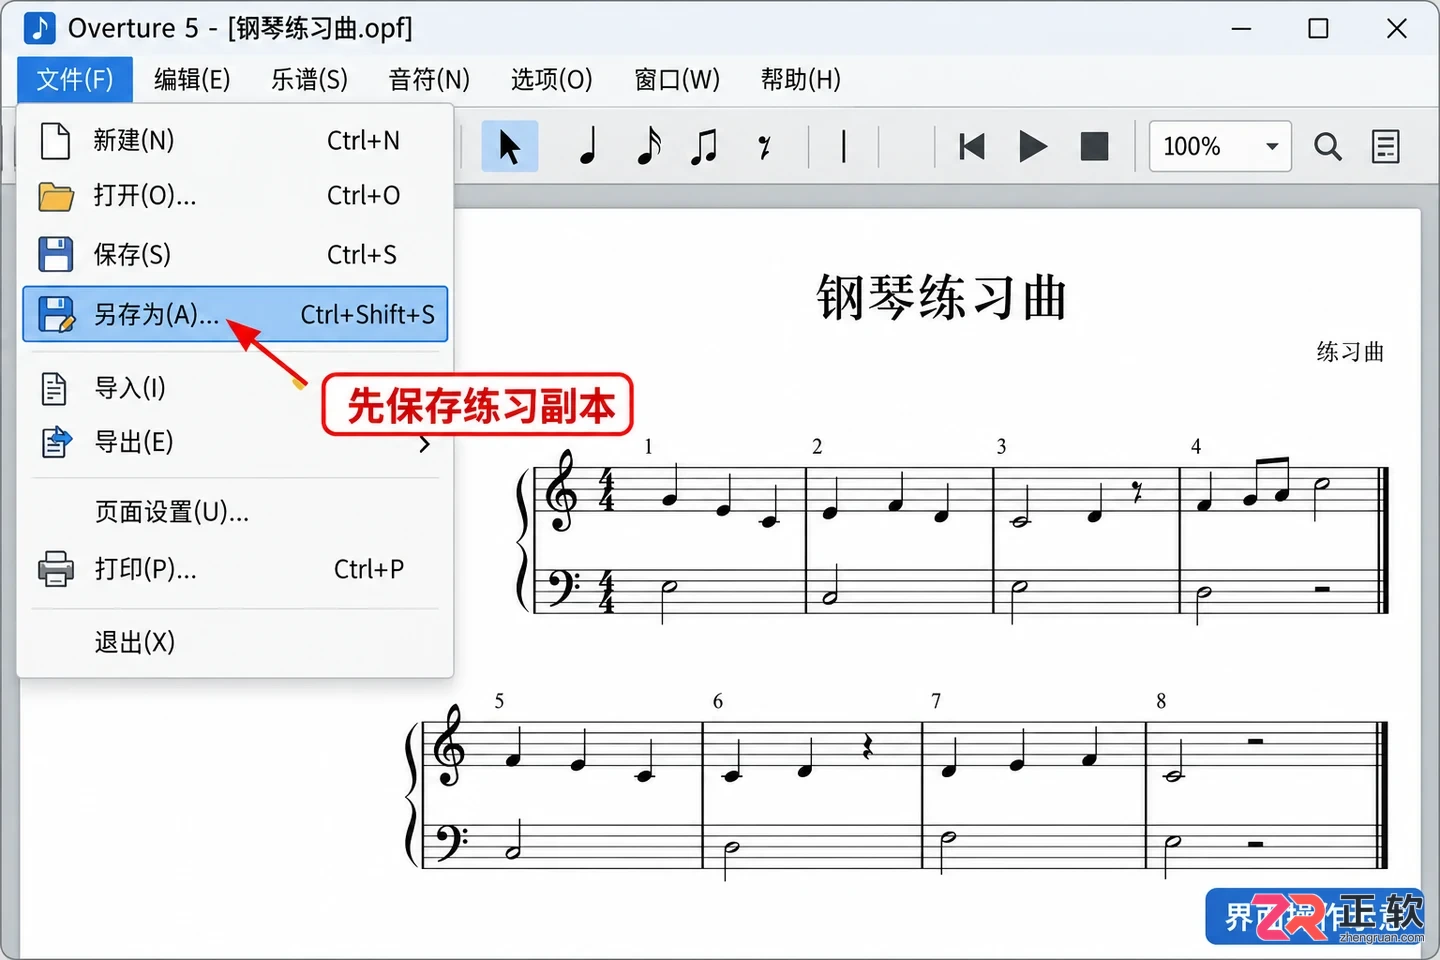This screenshot has height=960, width=1440.
Task: Open the 乐谱(S) menu
Action: coord(310,79)
